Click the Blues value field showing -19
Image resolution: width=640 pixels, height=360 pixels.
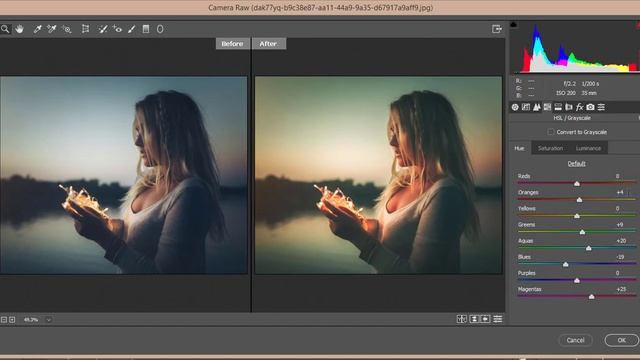620,257
